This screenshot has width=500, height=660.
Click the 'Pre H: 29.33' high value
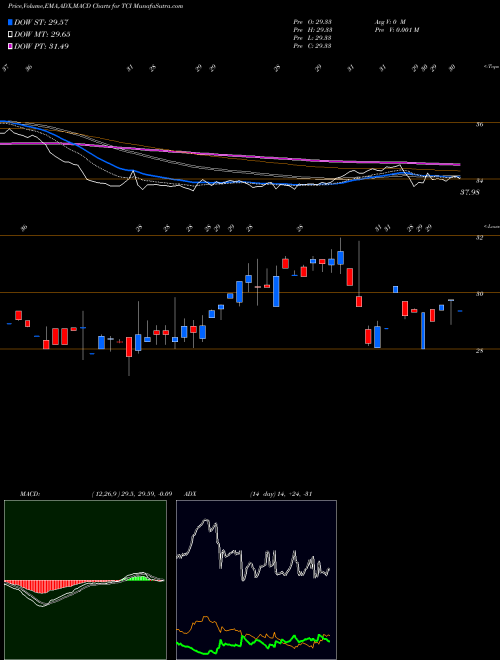(313, 30)
